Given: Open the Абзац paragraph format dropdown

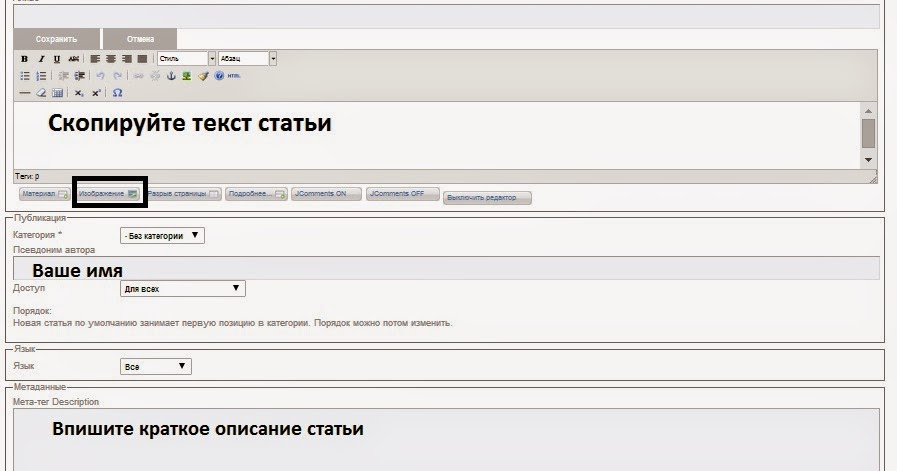Looking at the screenshot, I should (x=248, y=58).
